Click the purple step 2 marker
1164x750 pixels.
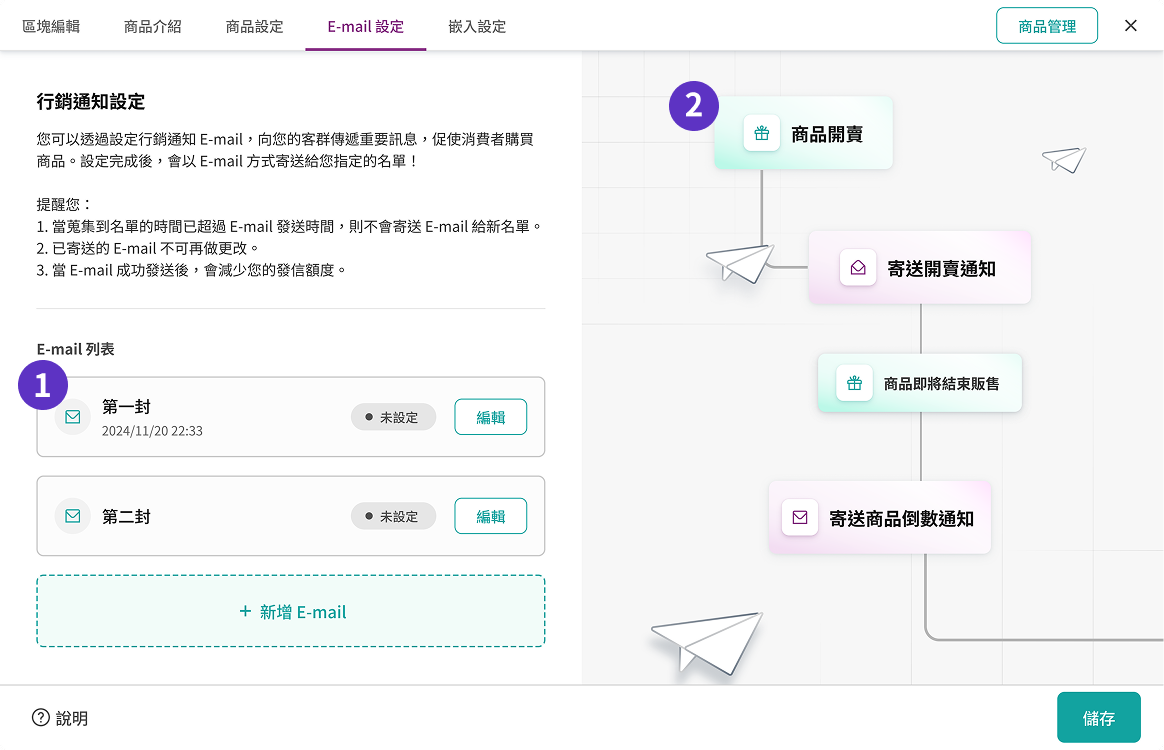pos(694,106)
